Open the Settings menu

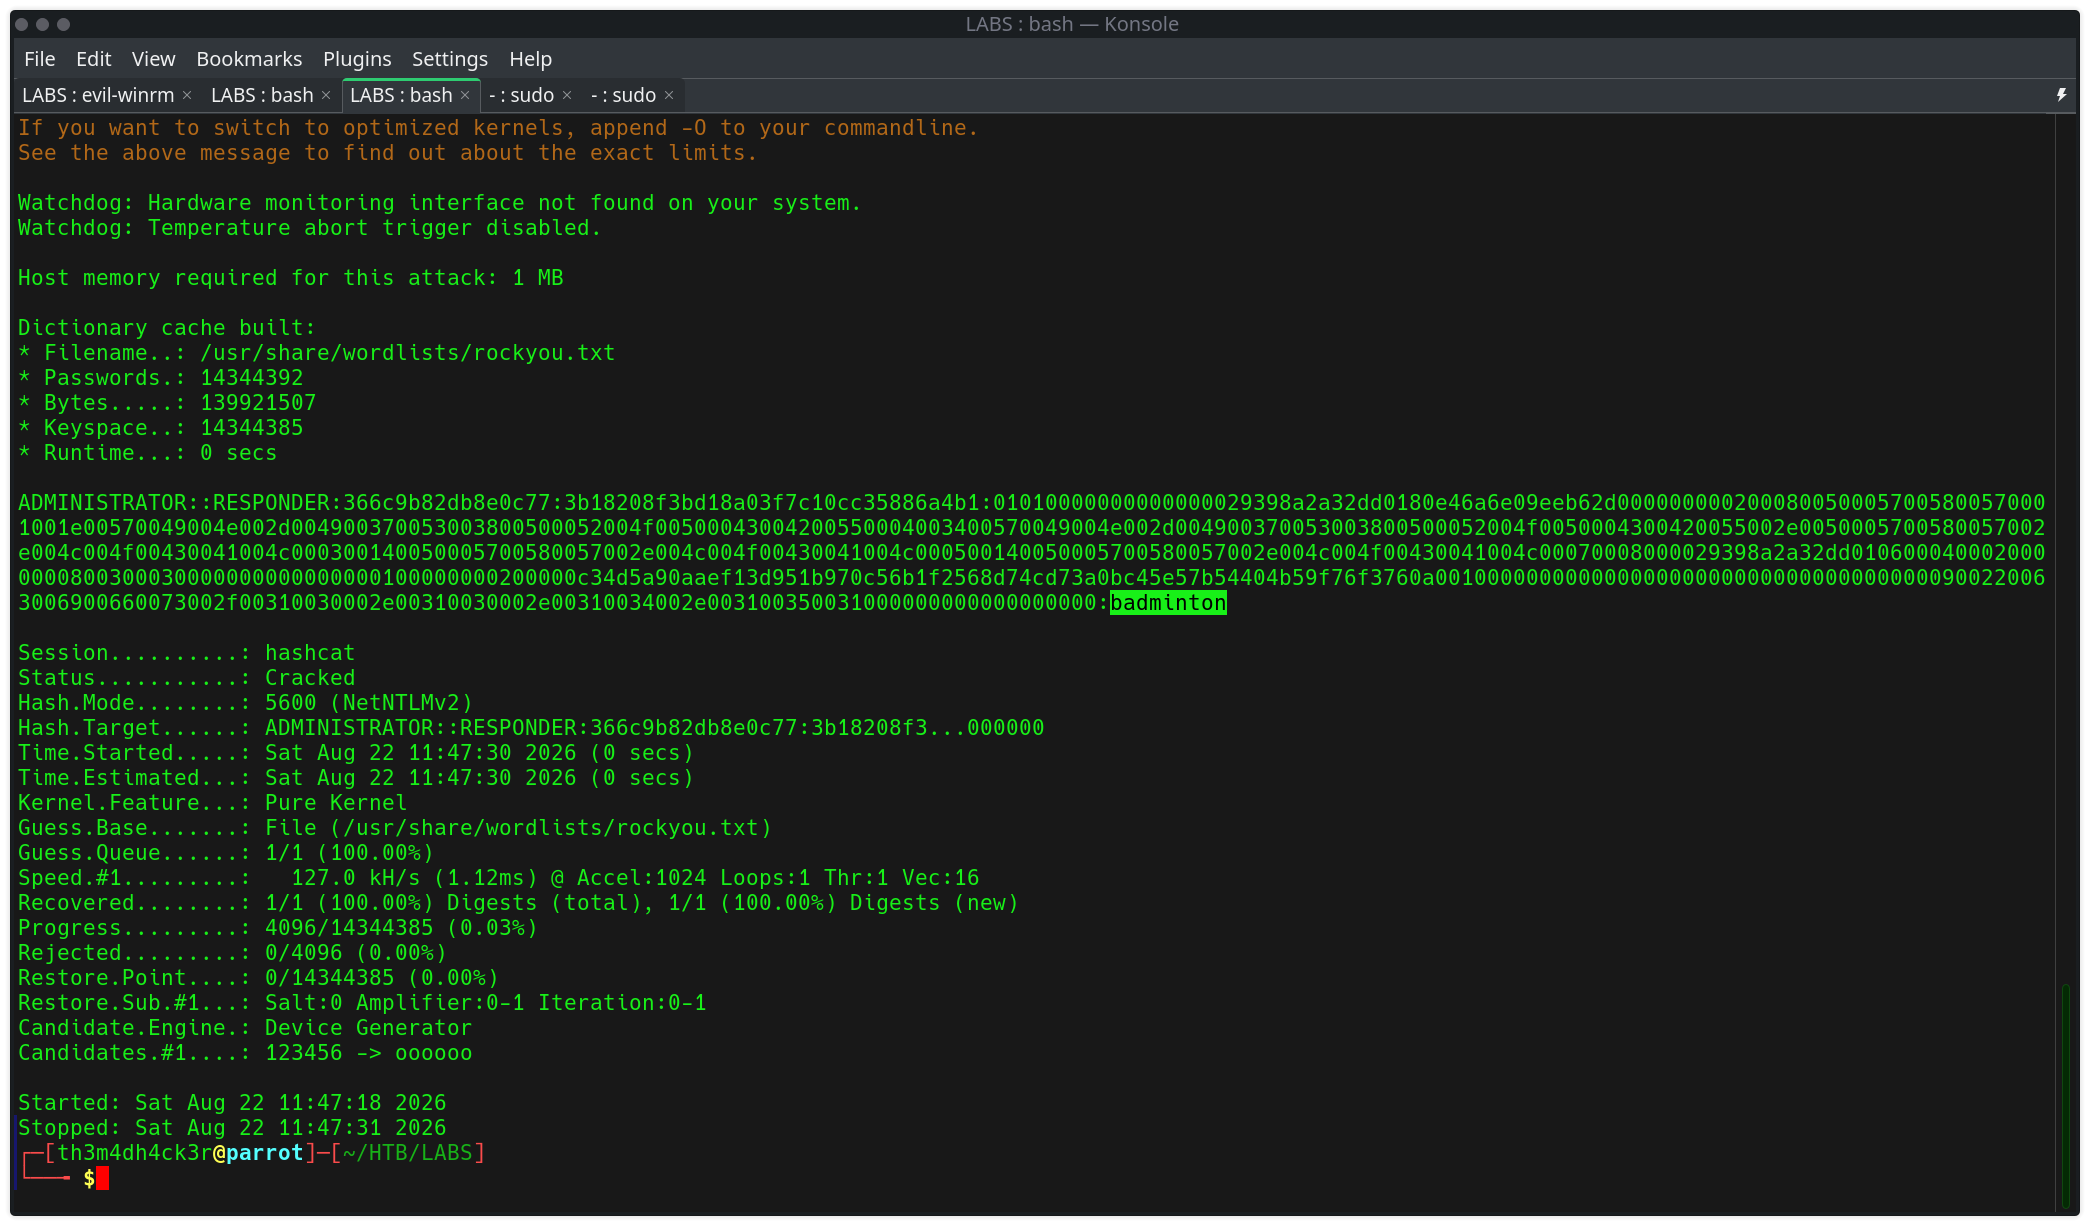(450, 59)
